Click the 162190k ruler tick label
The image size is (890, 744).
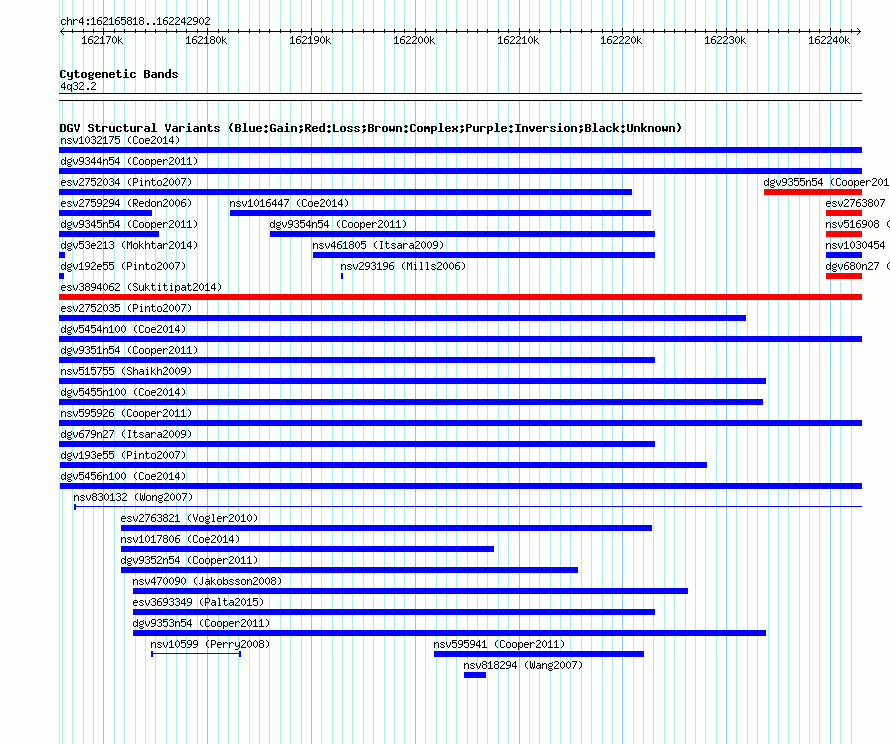coord(310,40)
